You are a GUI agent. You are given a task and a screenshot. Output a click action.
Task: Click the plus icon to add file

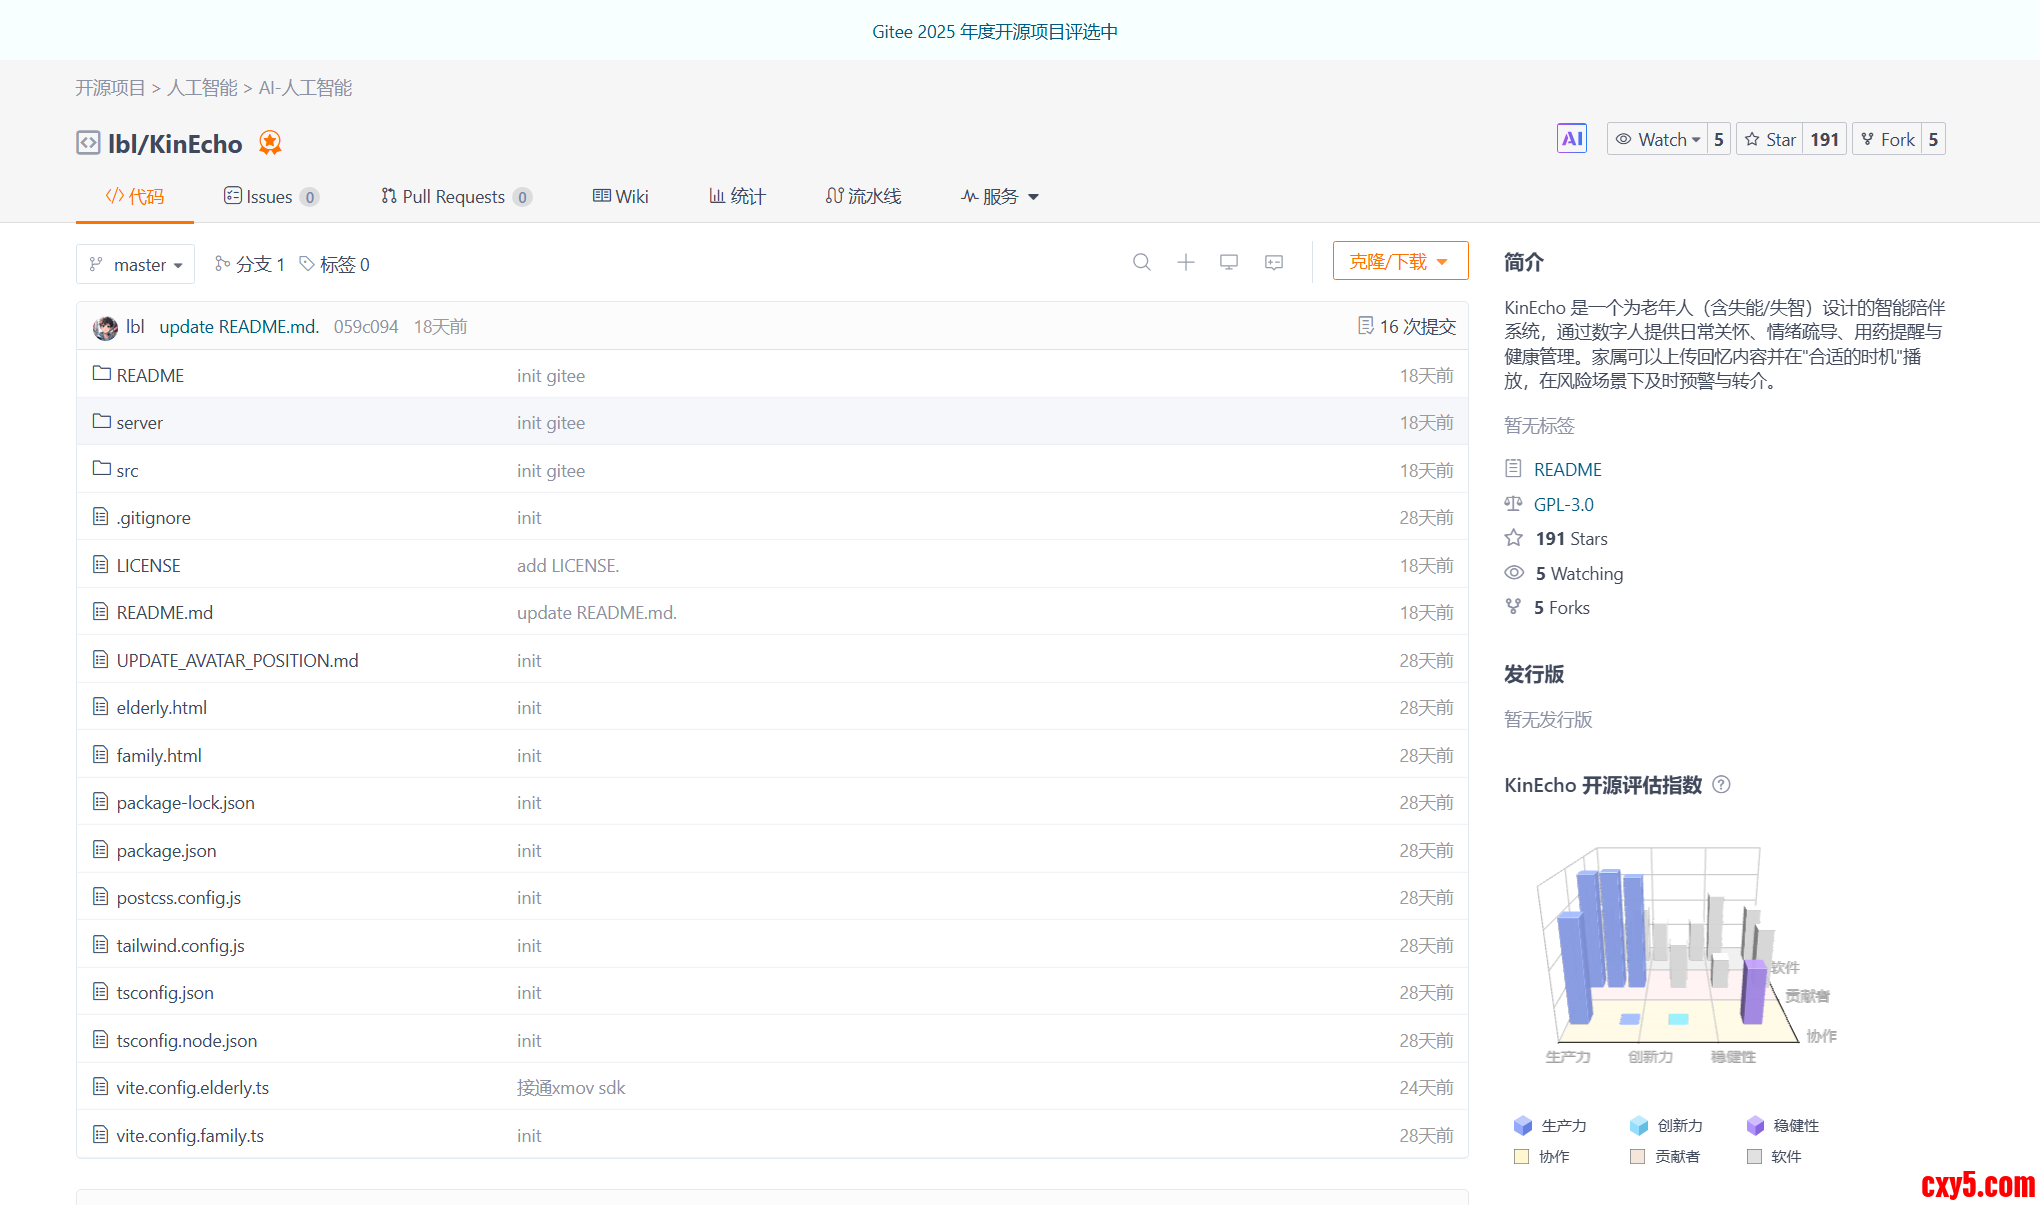pos(1185,262)
